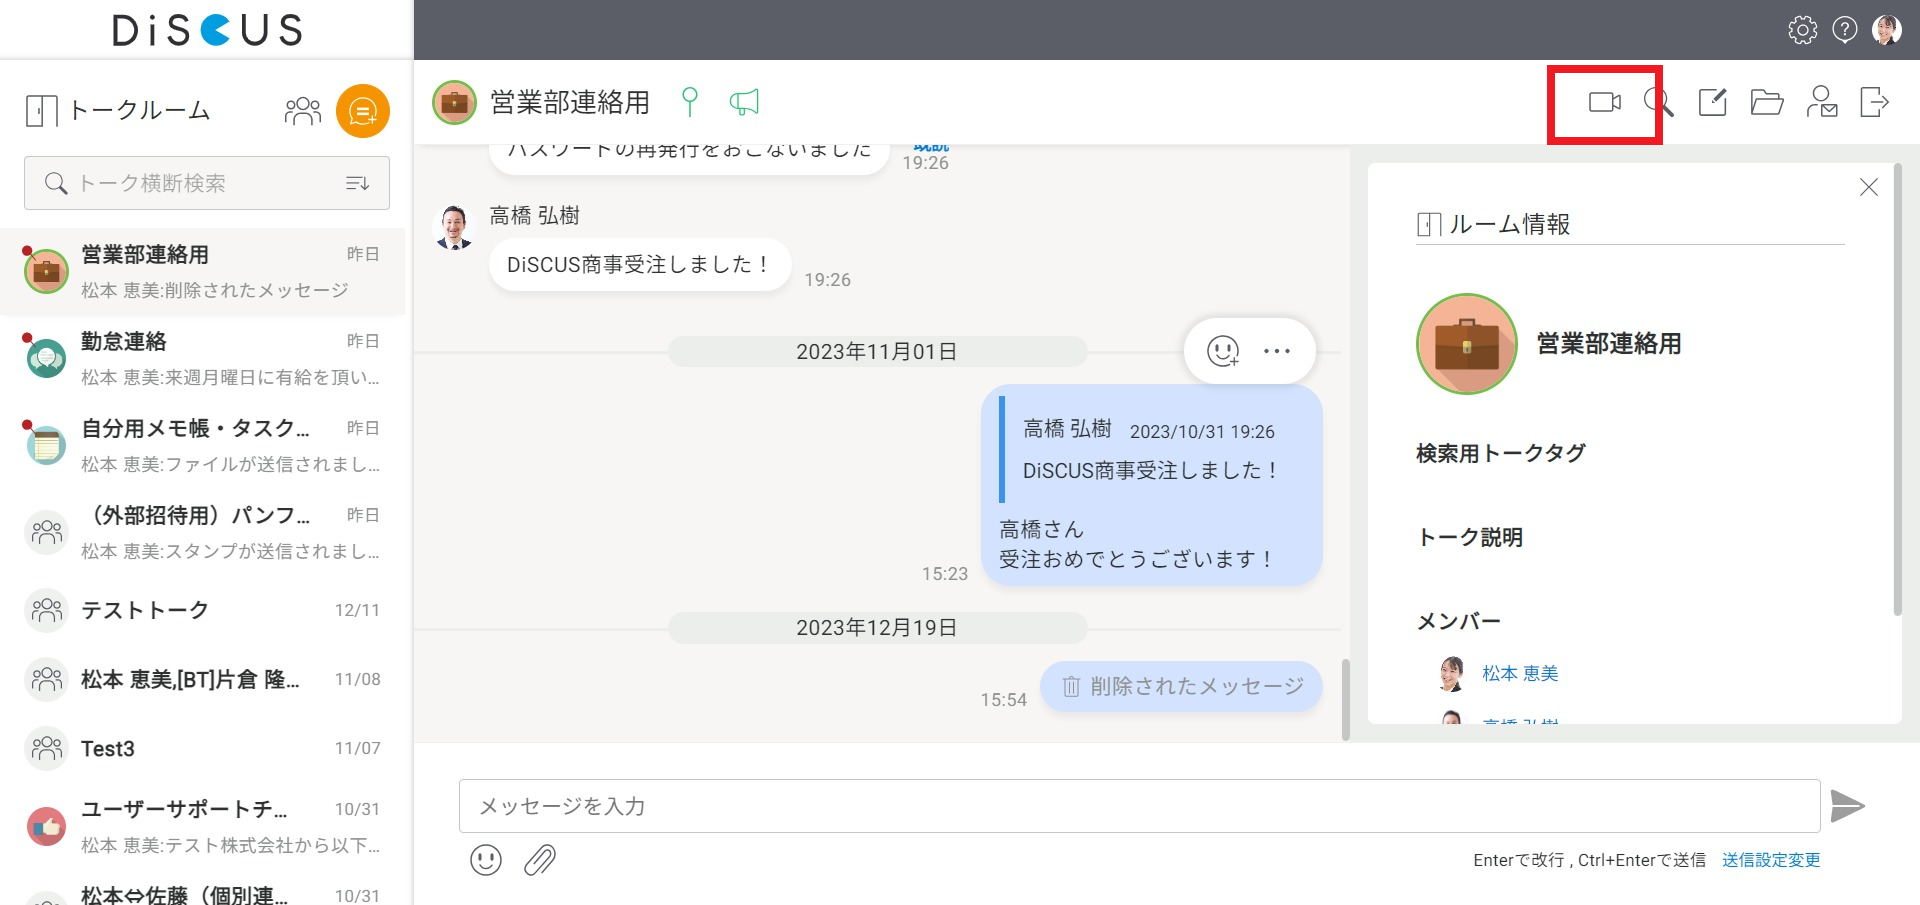Image resolution: width=1920 pixels, height=905 pixels.
Task: Click the 営業部連絡用 title in header
Action: 570,102
